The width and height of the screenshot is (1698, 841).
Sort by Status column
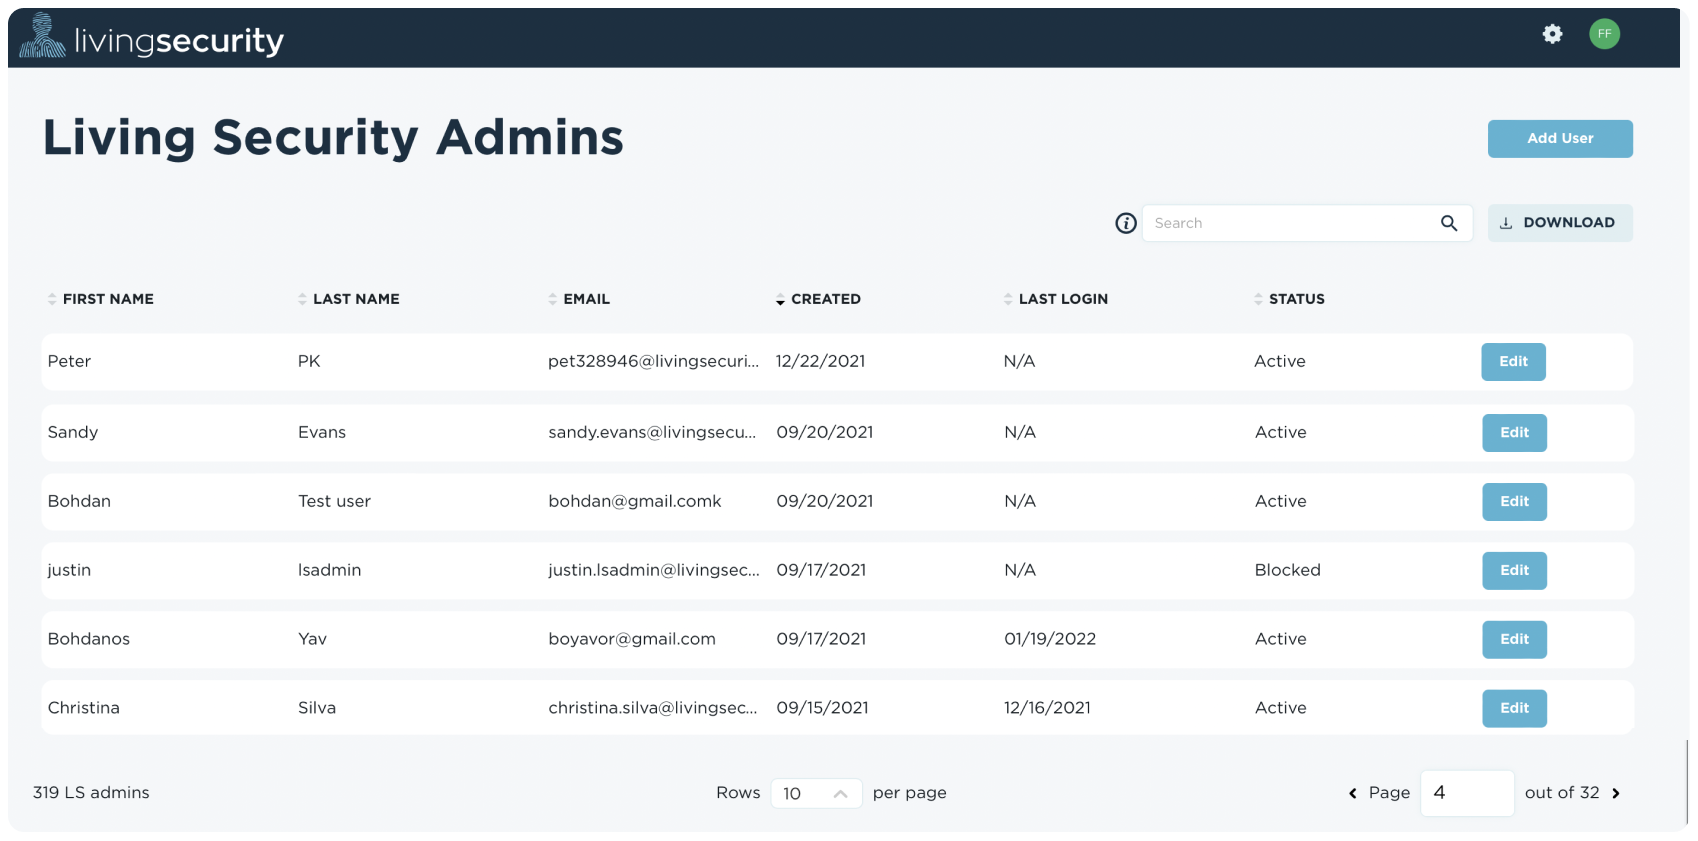1289,299
